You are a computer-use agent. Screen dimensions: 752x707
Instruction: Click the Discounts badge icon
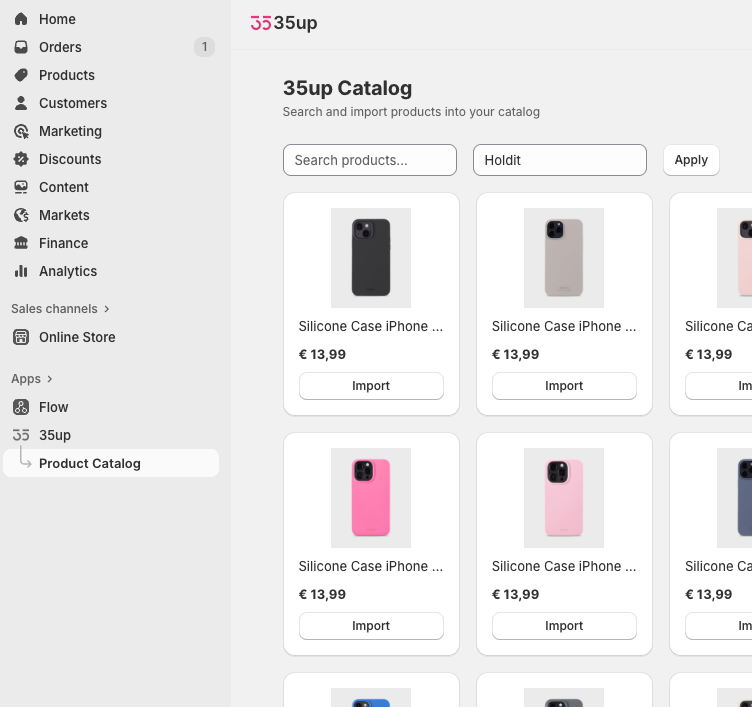click(x=21, y=159)
